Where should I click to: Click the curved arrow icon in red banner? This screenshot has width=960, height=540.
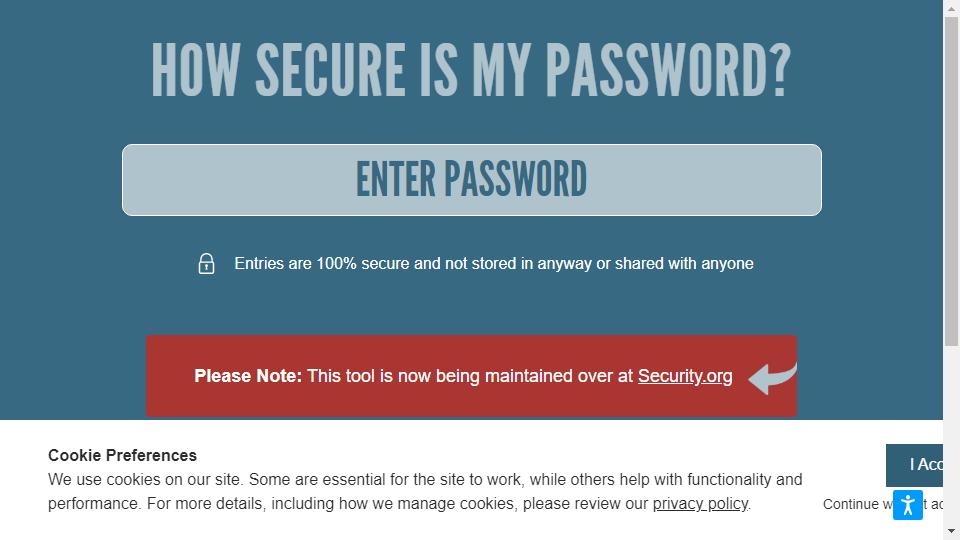pyautogui.click(x=773, y=379)
